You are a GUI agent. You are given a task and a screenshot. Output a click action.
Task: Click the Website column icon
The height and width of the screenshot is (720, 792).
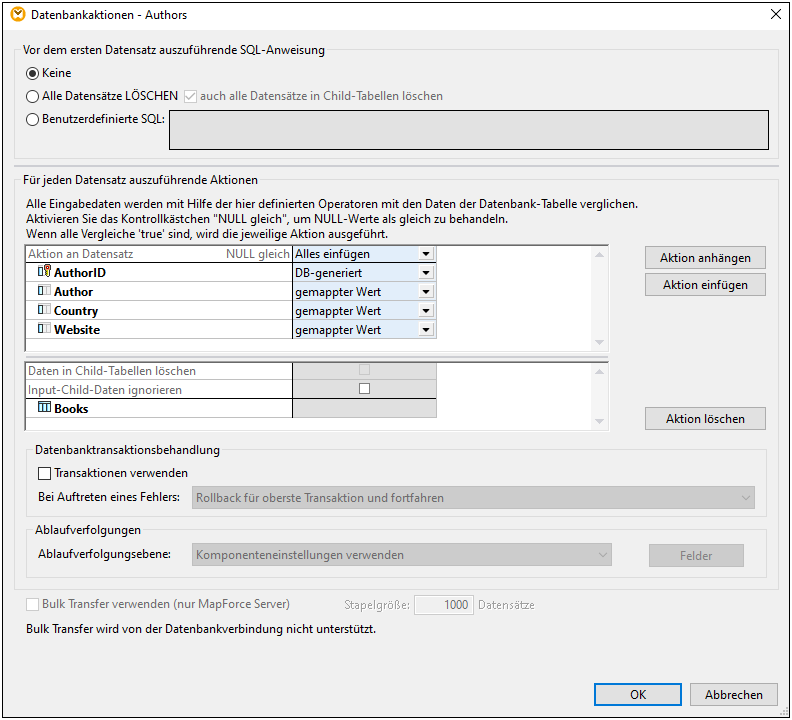(44, 329)
